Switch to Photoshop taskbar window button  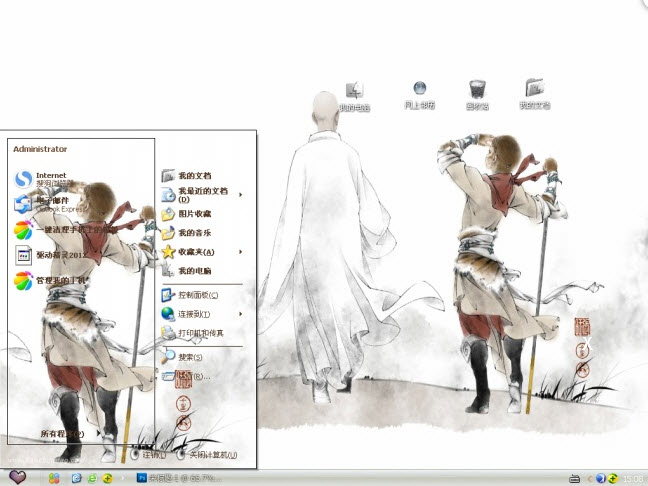pos(179,478)
